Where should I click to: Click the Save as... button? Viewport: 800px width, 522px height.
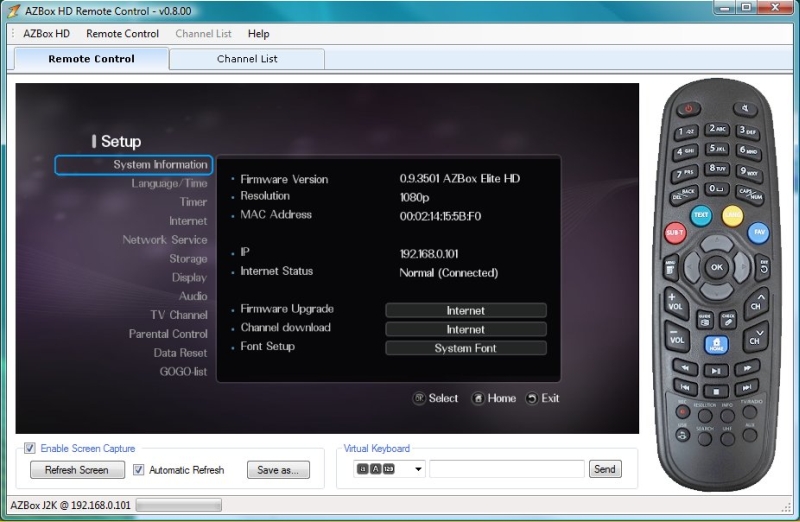(278, 470)
